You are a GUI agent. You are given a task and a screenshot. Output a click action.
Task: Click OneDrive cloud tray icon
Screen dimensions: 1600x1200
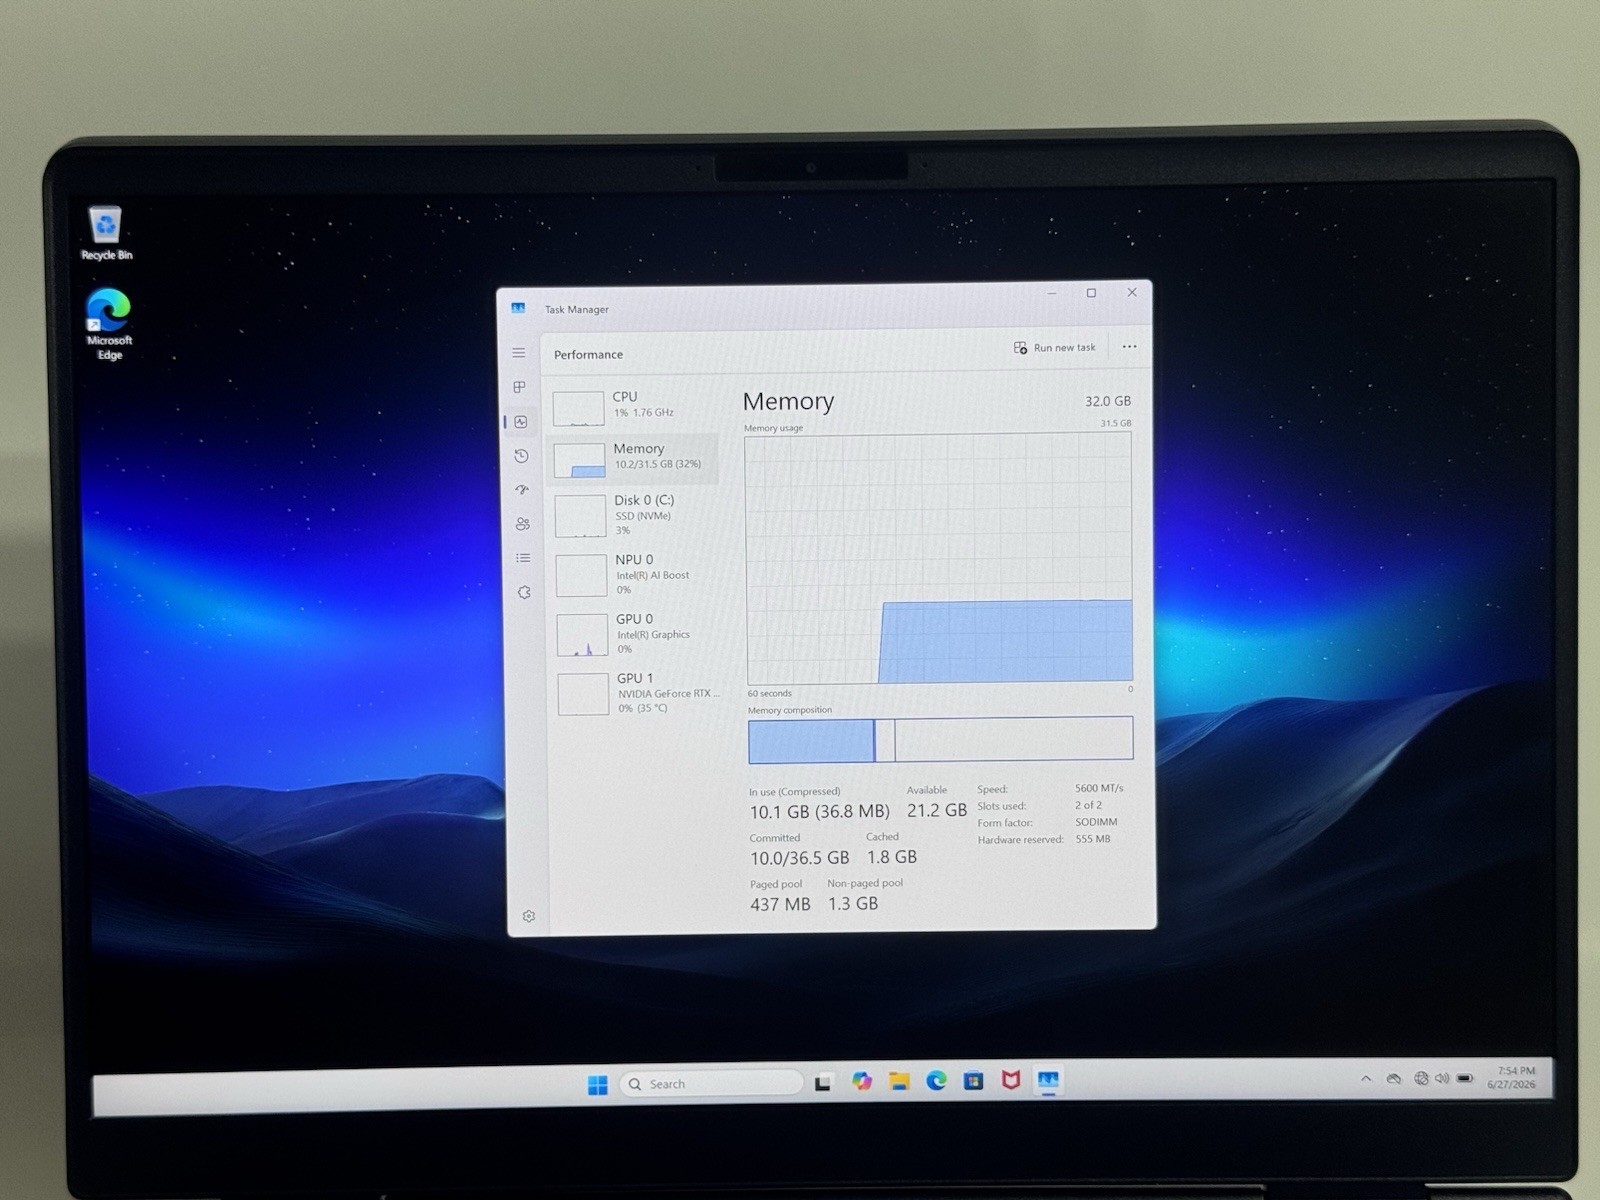pos(1393,1079)
